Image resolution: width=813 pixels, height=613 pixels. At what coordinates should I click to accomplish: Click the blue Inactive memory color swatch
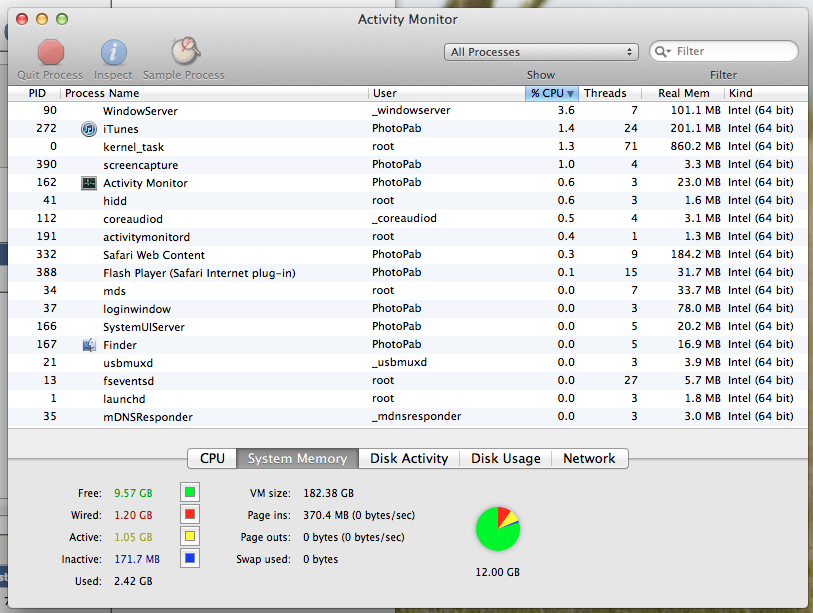click(x=190, y=559)
